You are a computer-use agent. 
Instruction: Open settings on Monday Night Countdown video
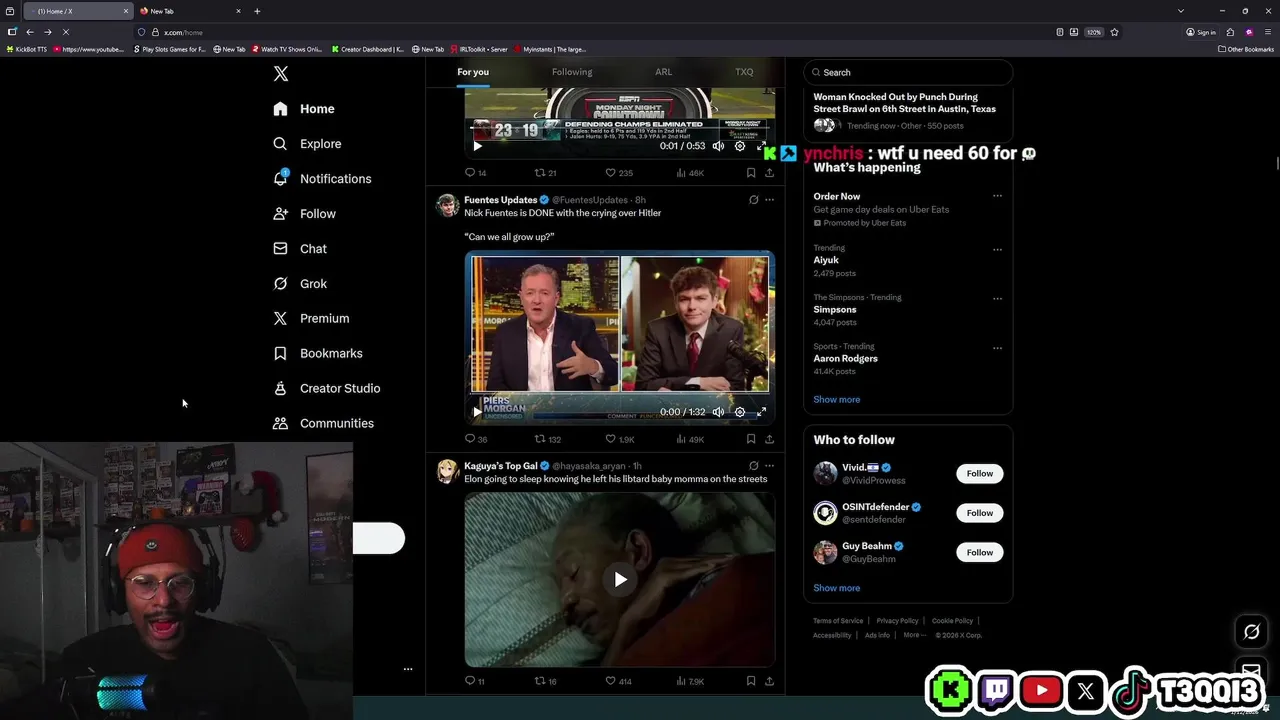click(740, 146)
